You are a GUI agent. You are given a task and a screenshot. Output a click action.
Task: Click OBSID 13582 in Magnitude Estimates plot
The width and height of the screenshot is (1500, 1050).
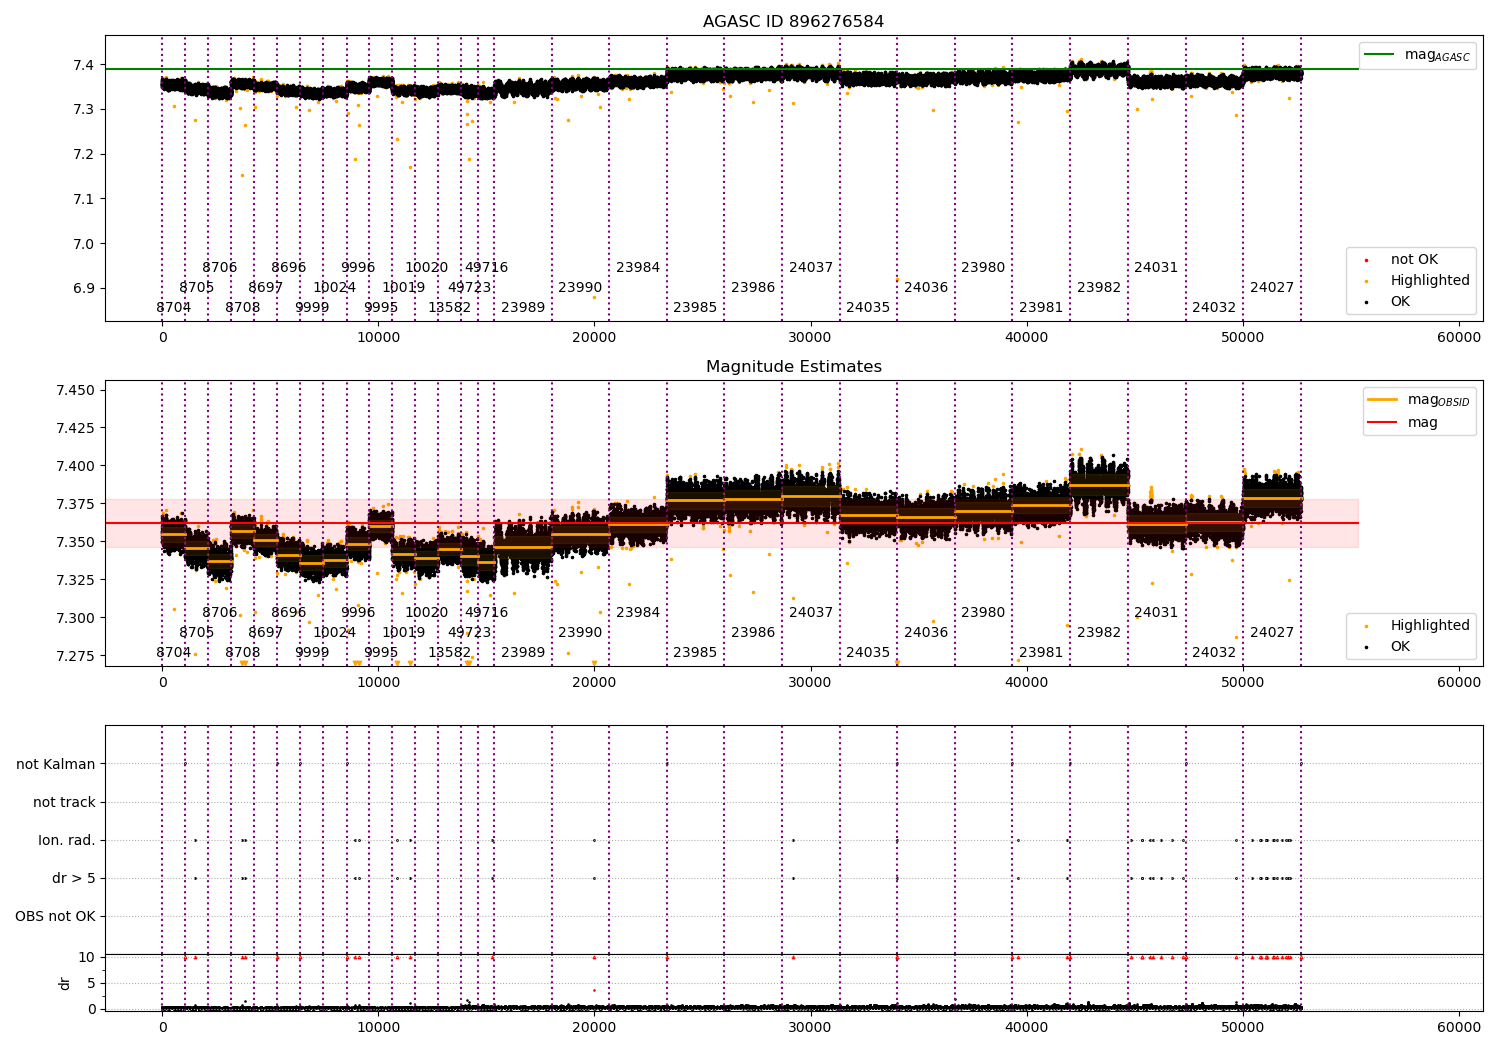tap(449, 653)
